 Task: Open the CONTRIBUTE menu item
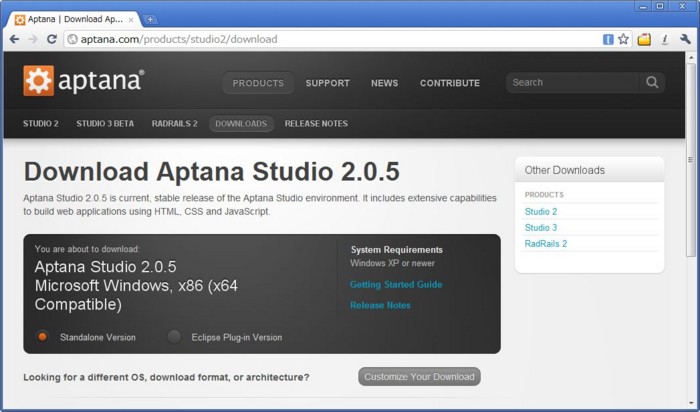(x=450, y=83)
